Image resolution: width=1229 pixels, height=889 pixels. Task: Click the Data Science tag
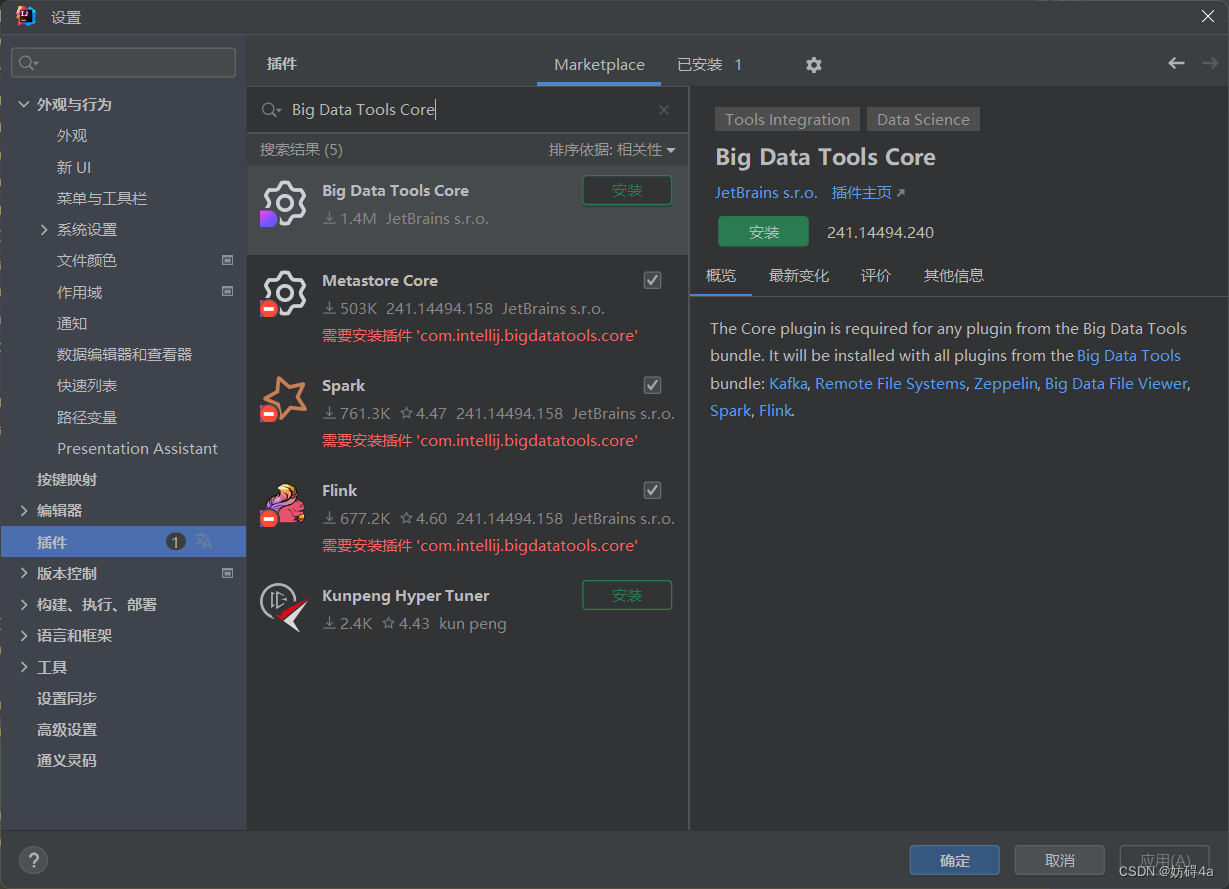923,120
